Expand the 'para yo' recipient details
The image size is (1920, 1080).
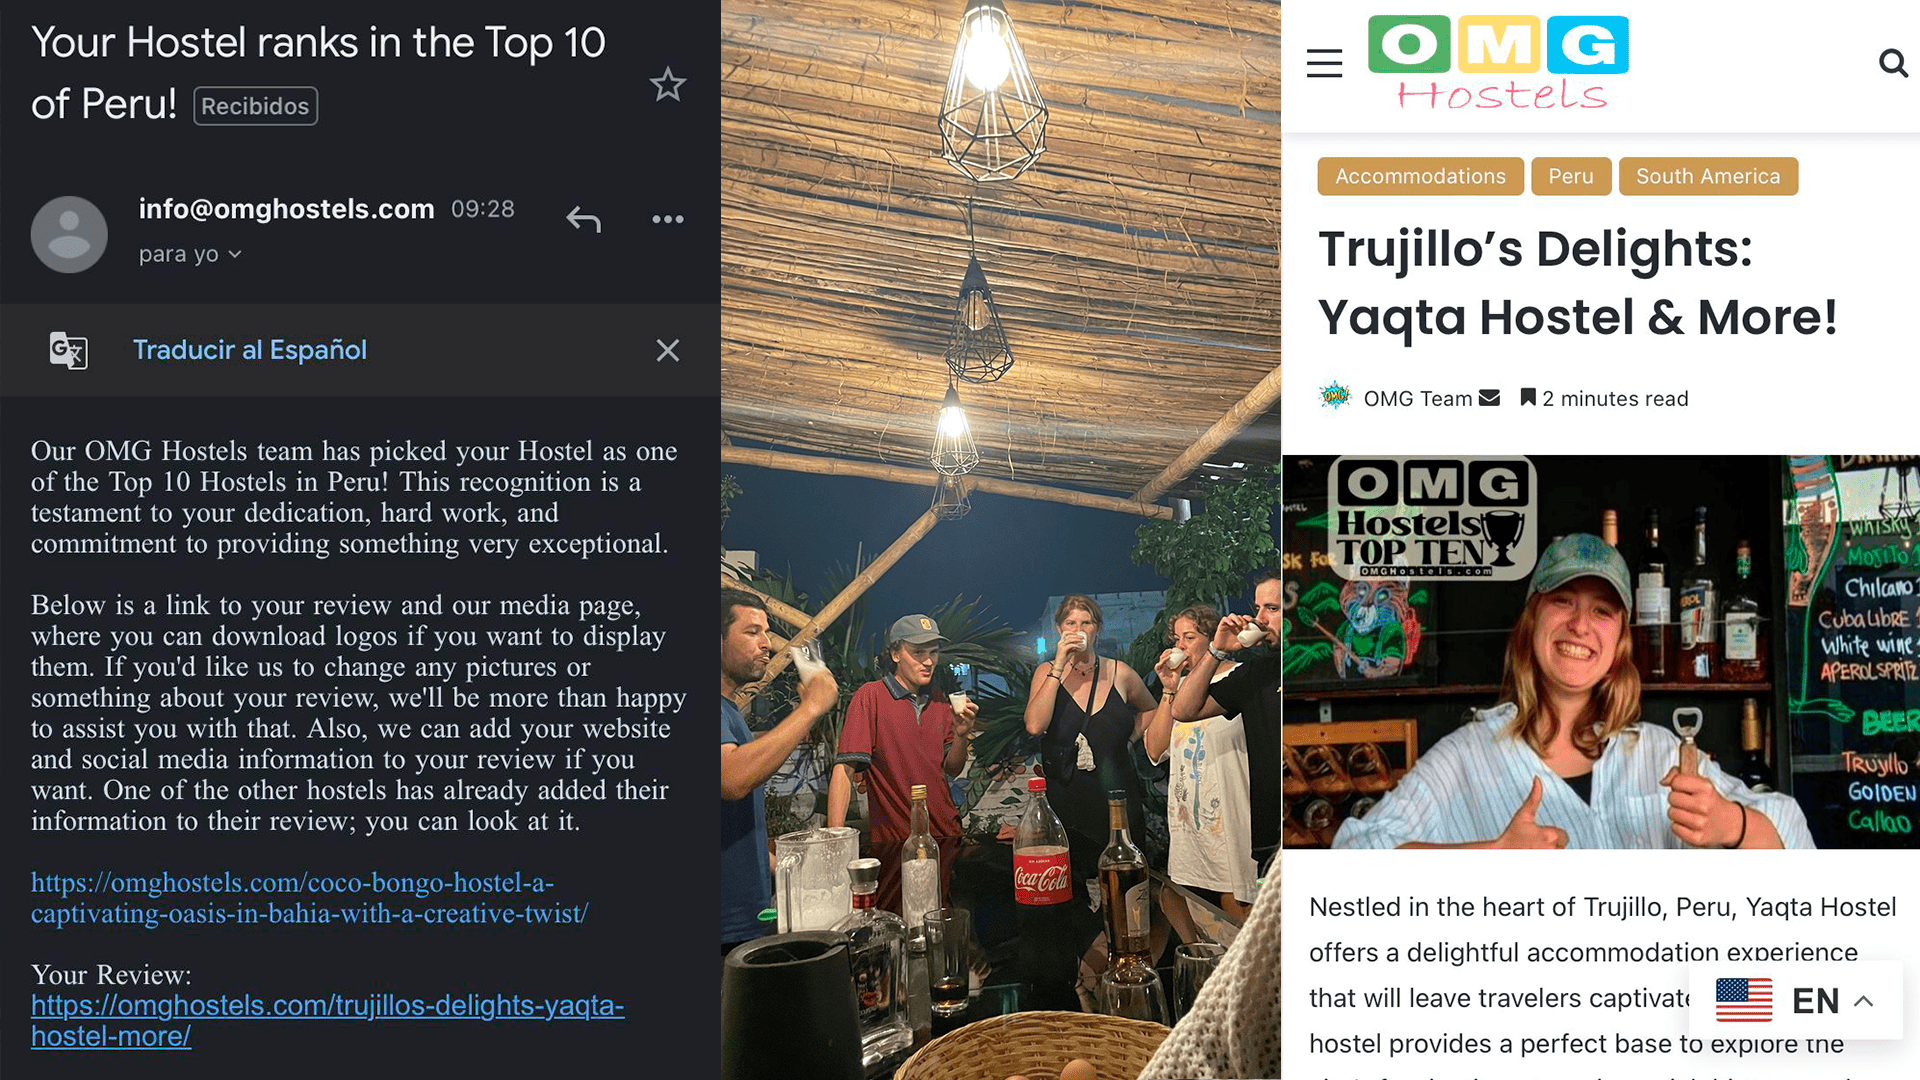tap(190, 254)
